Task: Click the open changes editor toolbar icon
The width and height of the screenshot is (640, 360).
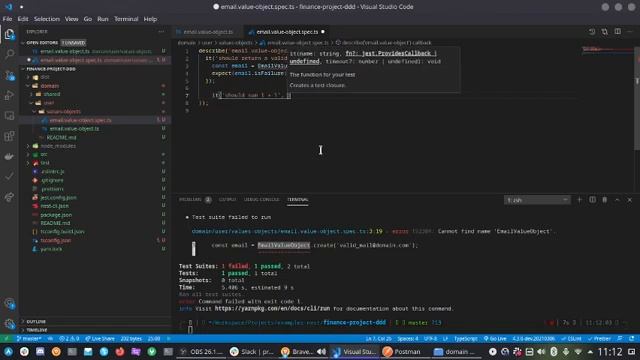Action: pyautogui.click(x=592, y=32)
